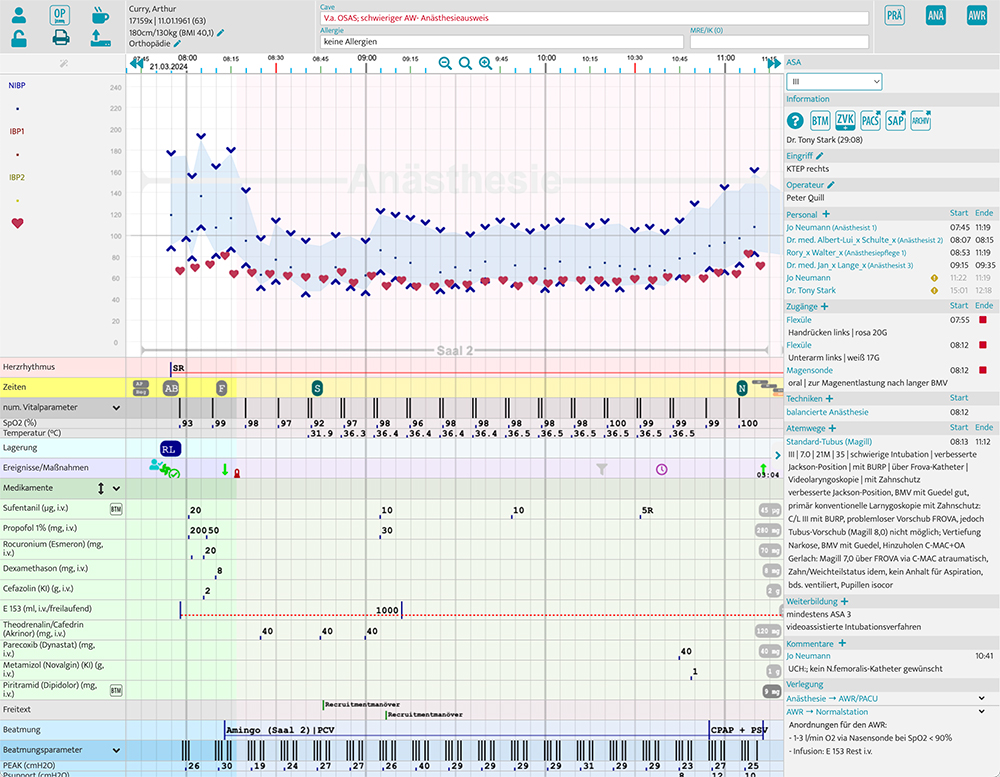Open the balancierte Anästhesie technique link
The height and width of the screenshot is (777, 1000).
827,412
